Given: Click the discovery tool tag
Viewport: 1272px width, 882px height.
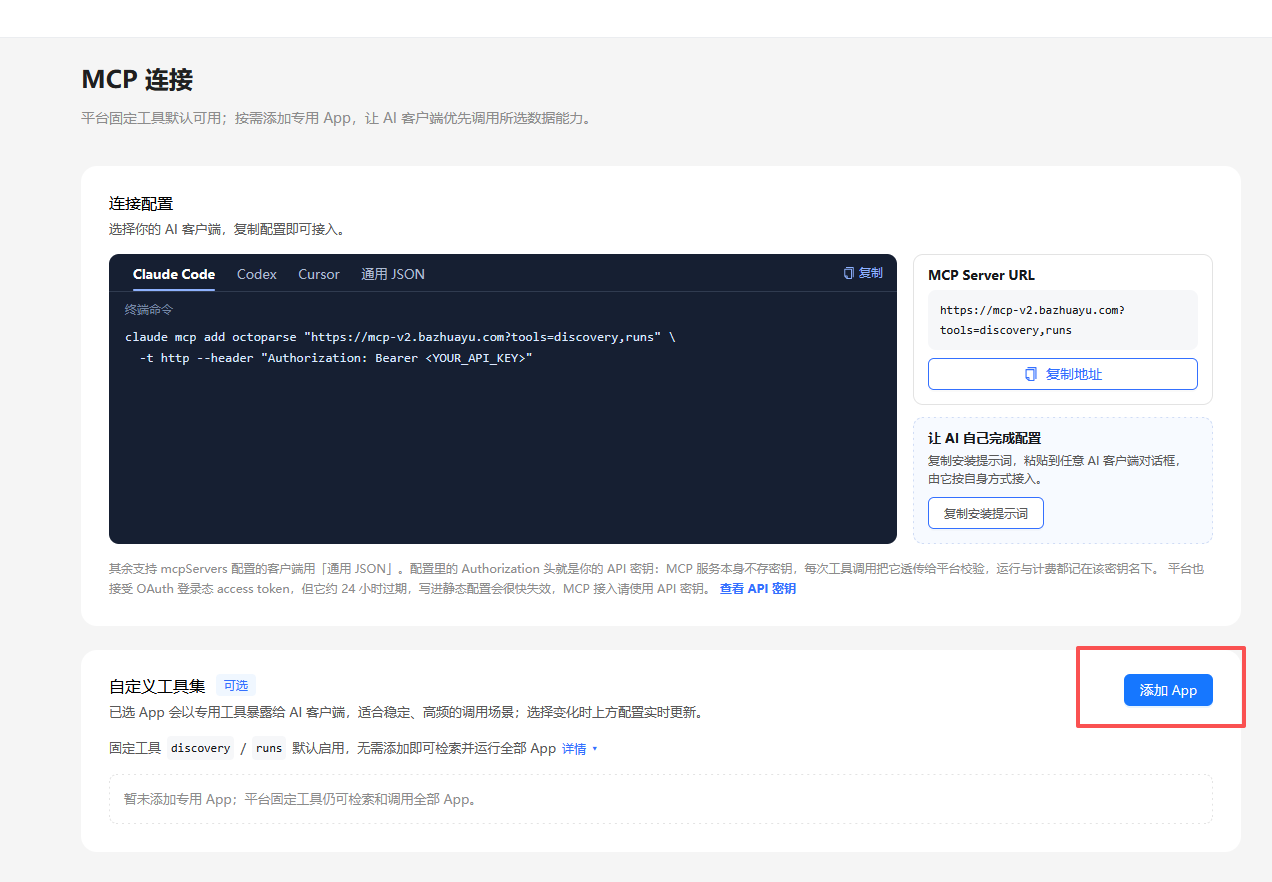Looking at the screenshot, I should [200, 748].
